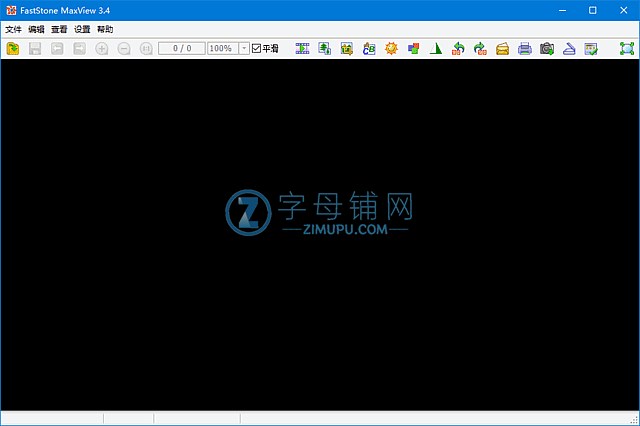Click the Email envelope icon

pyautogui.click(x=502, y=48)
